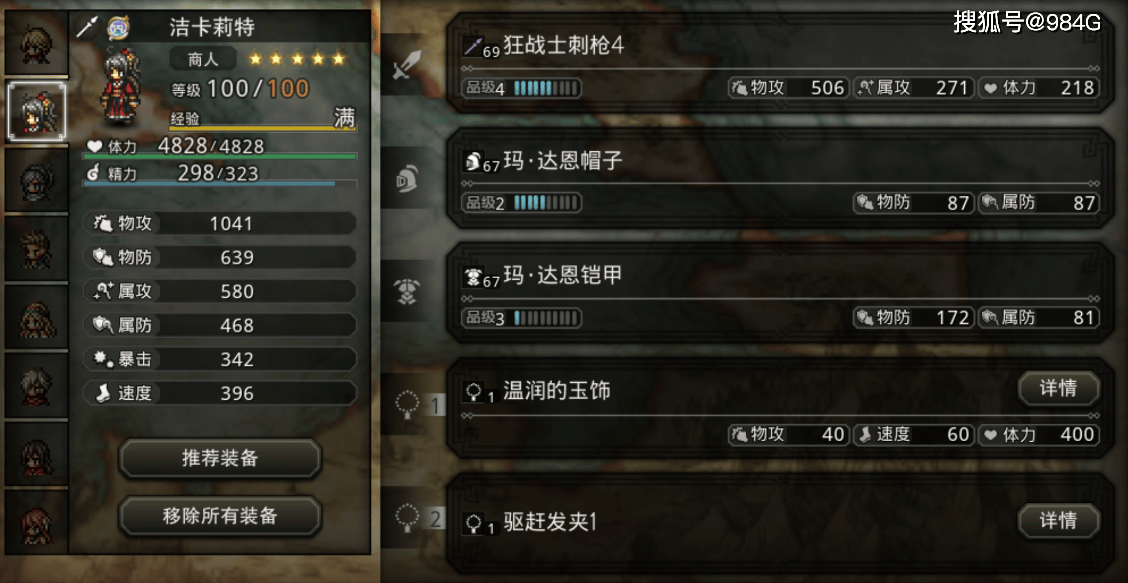Click the 移除所有装备 button

pyautogui.click(x=220, y=515)
